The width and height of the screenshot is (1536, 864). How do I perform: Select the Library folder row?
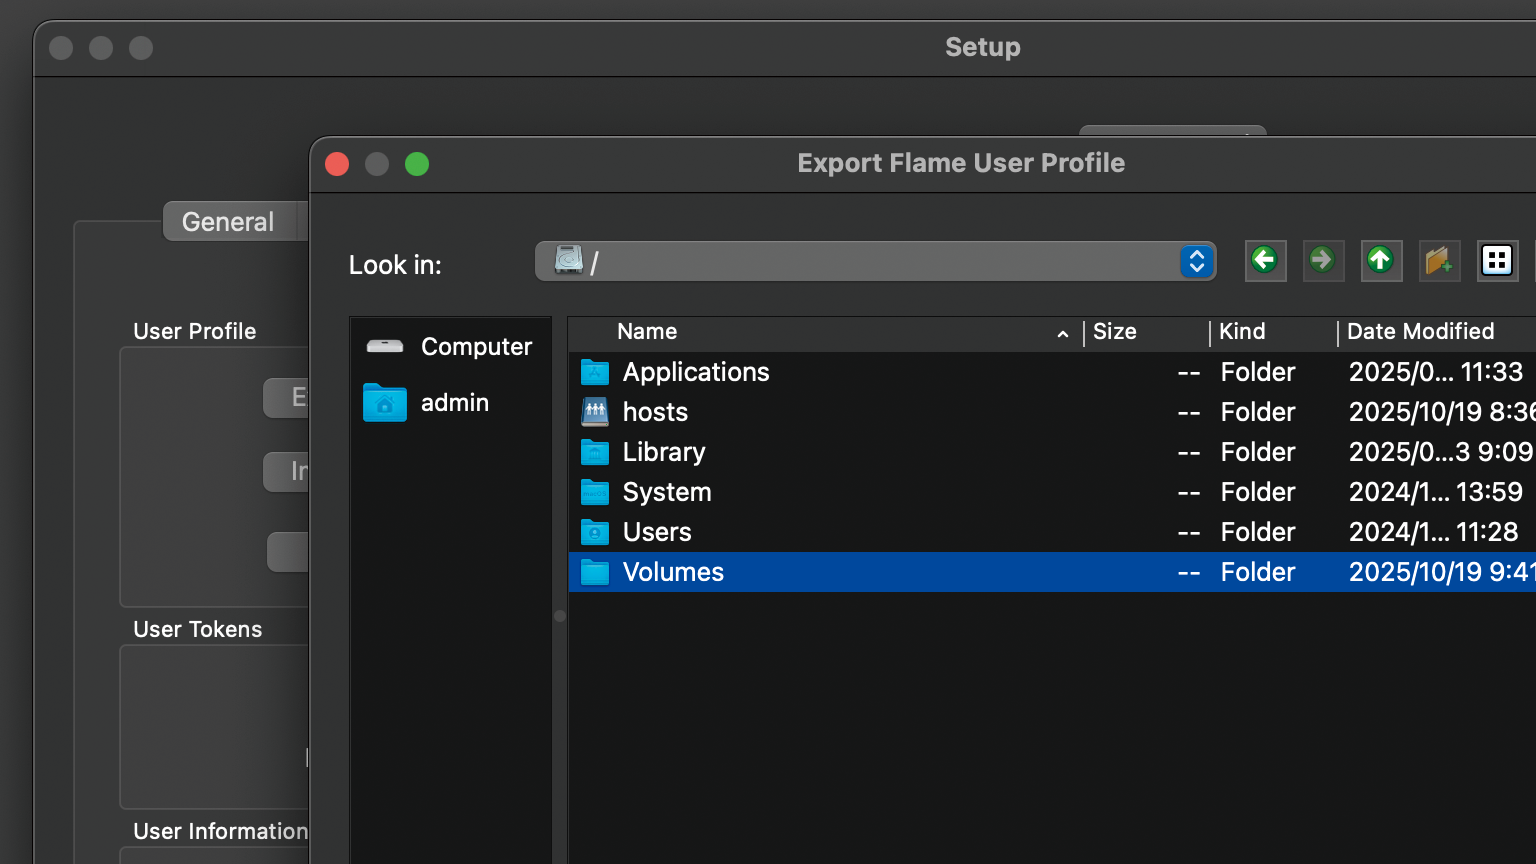[664, 452]
